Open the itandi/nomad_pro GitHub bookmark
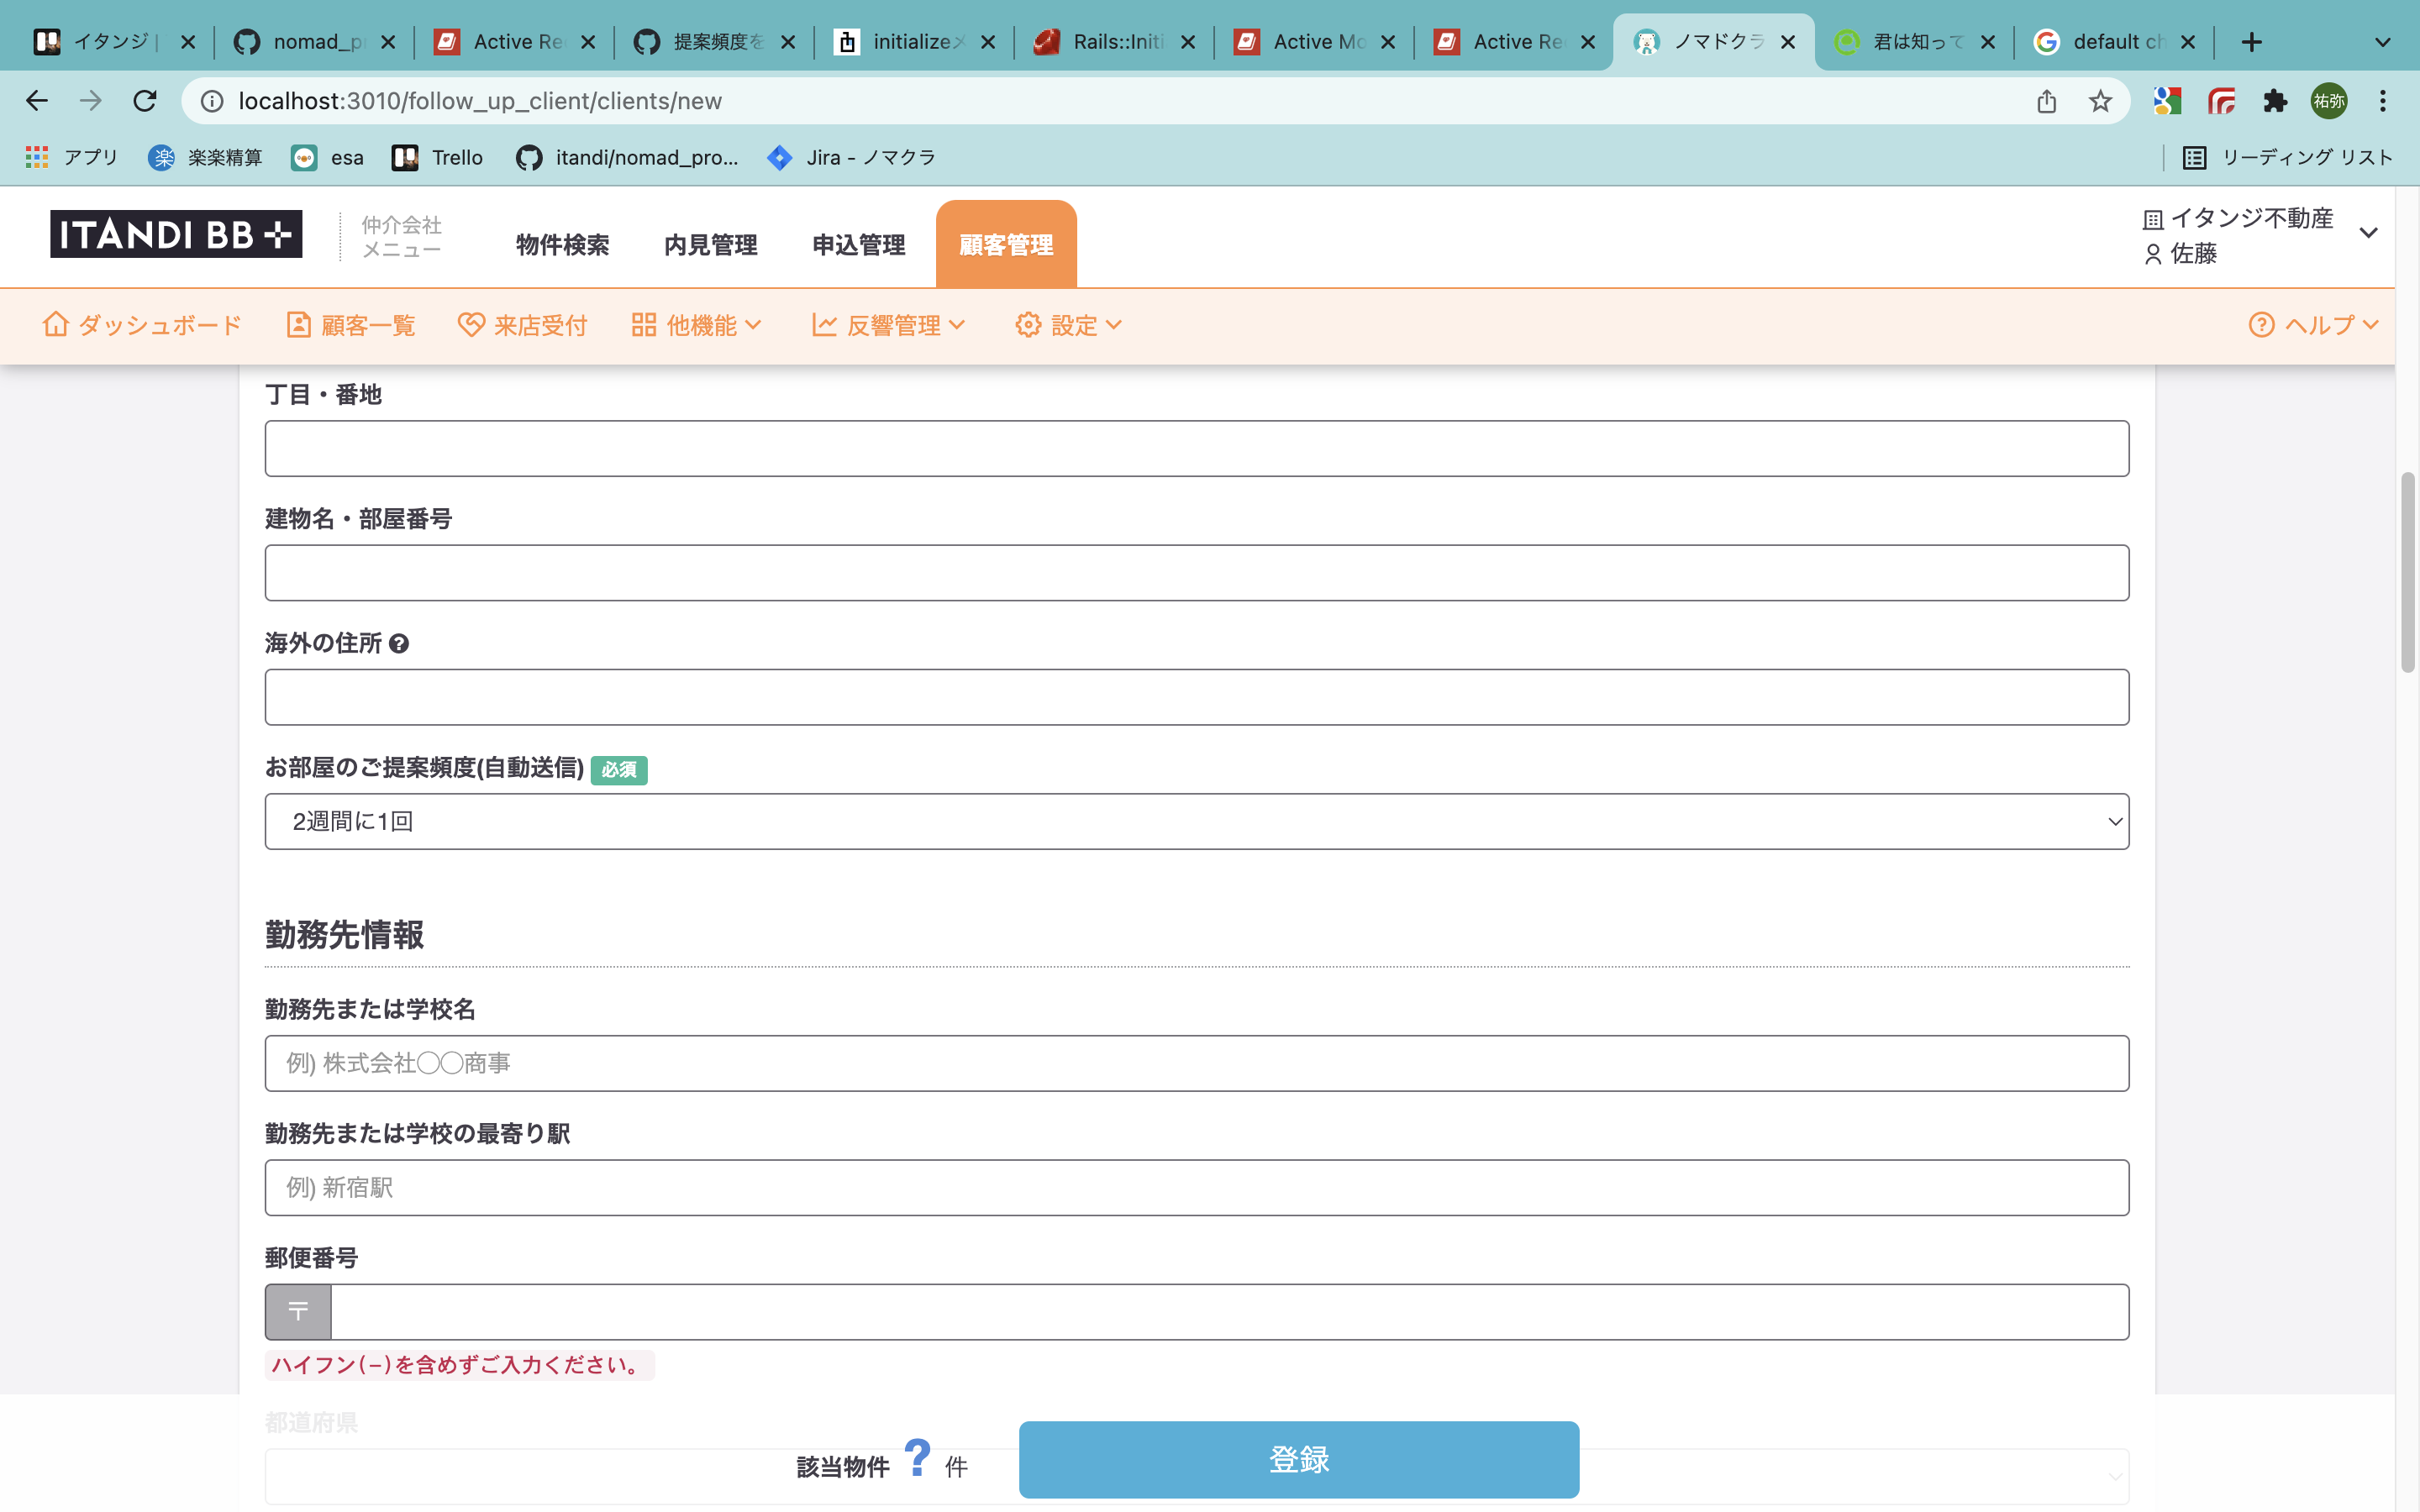Viewport: 2420px width, 1512px height. pos(627,157)
